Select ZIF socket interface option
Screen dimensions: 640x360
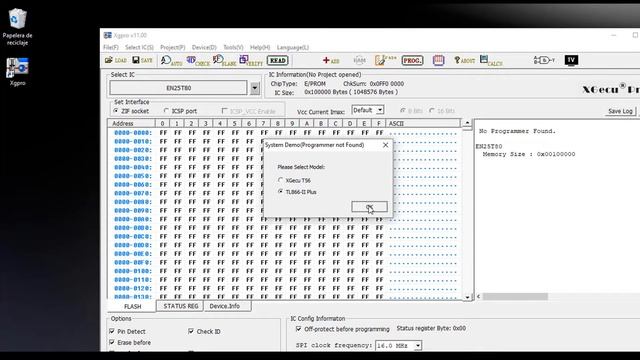click(131, 111)
